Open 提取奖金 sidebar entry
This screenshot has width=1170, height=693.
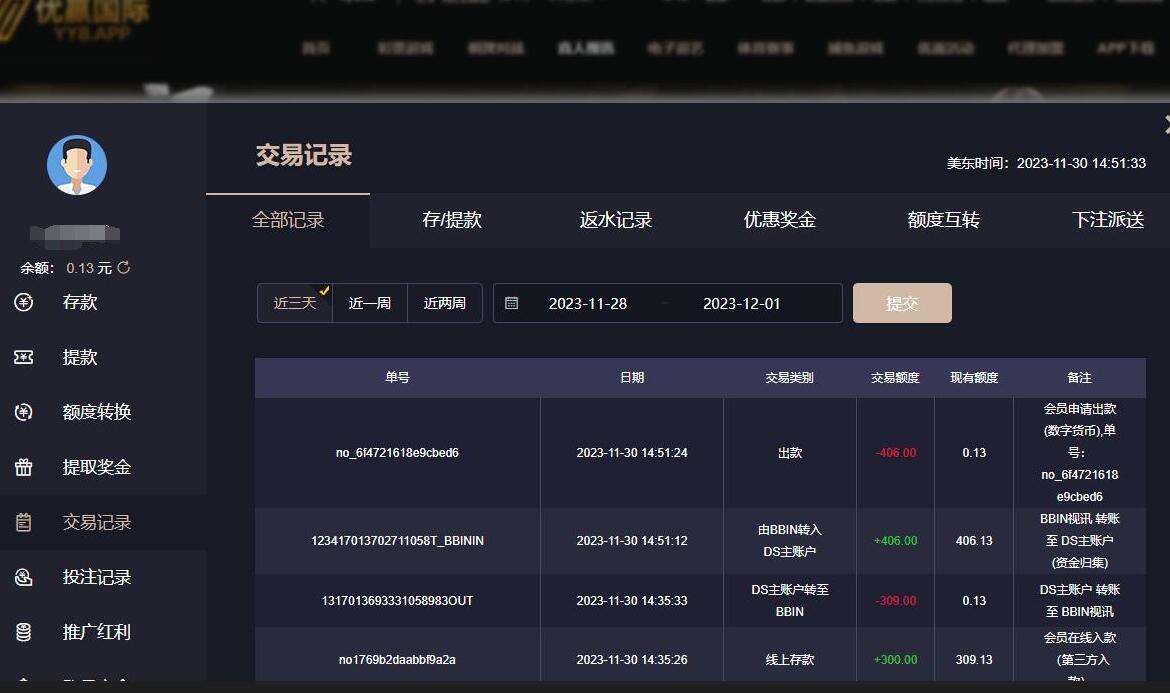pyautogui.click(x=97, y=467)
